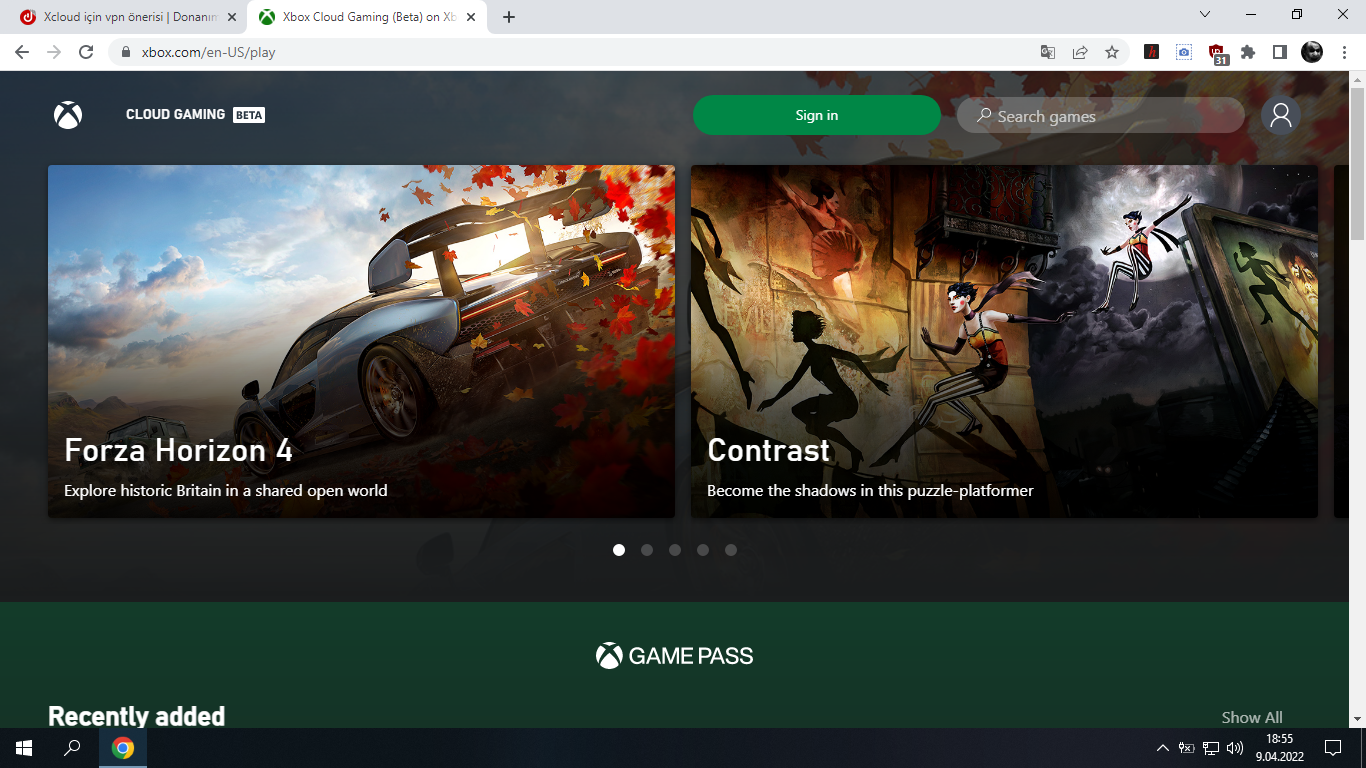Reload the xbox.com page

[86, 52]
